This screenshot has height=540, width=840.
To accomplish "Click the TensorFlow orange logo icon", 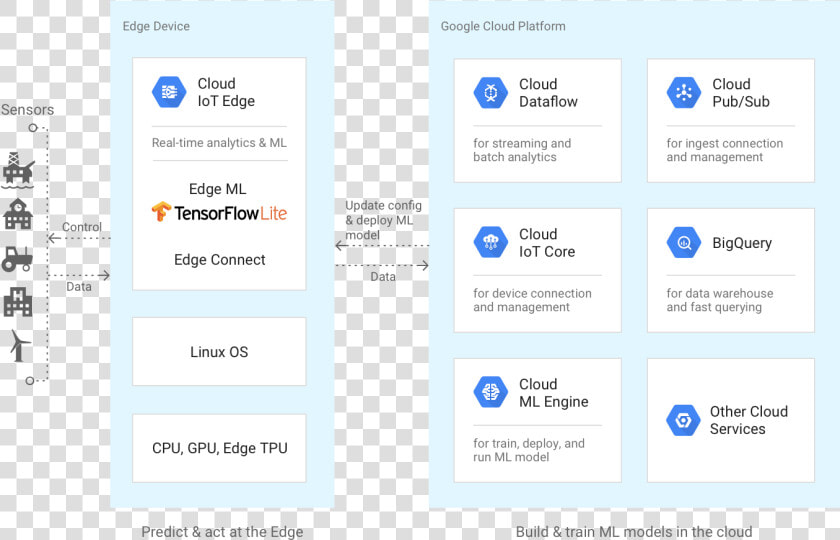I will click(161, 211).
